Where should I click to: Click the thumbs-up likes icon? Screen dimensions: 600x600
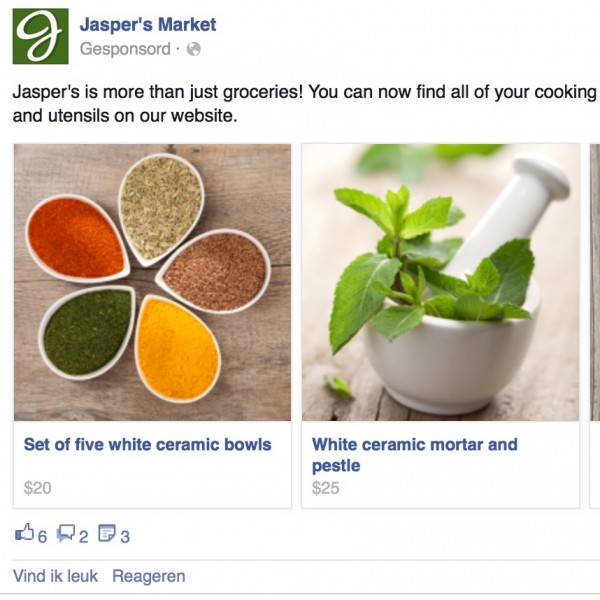tap(24, 532)
